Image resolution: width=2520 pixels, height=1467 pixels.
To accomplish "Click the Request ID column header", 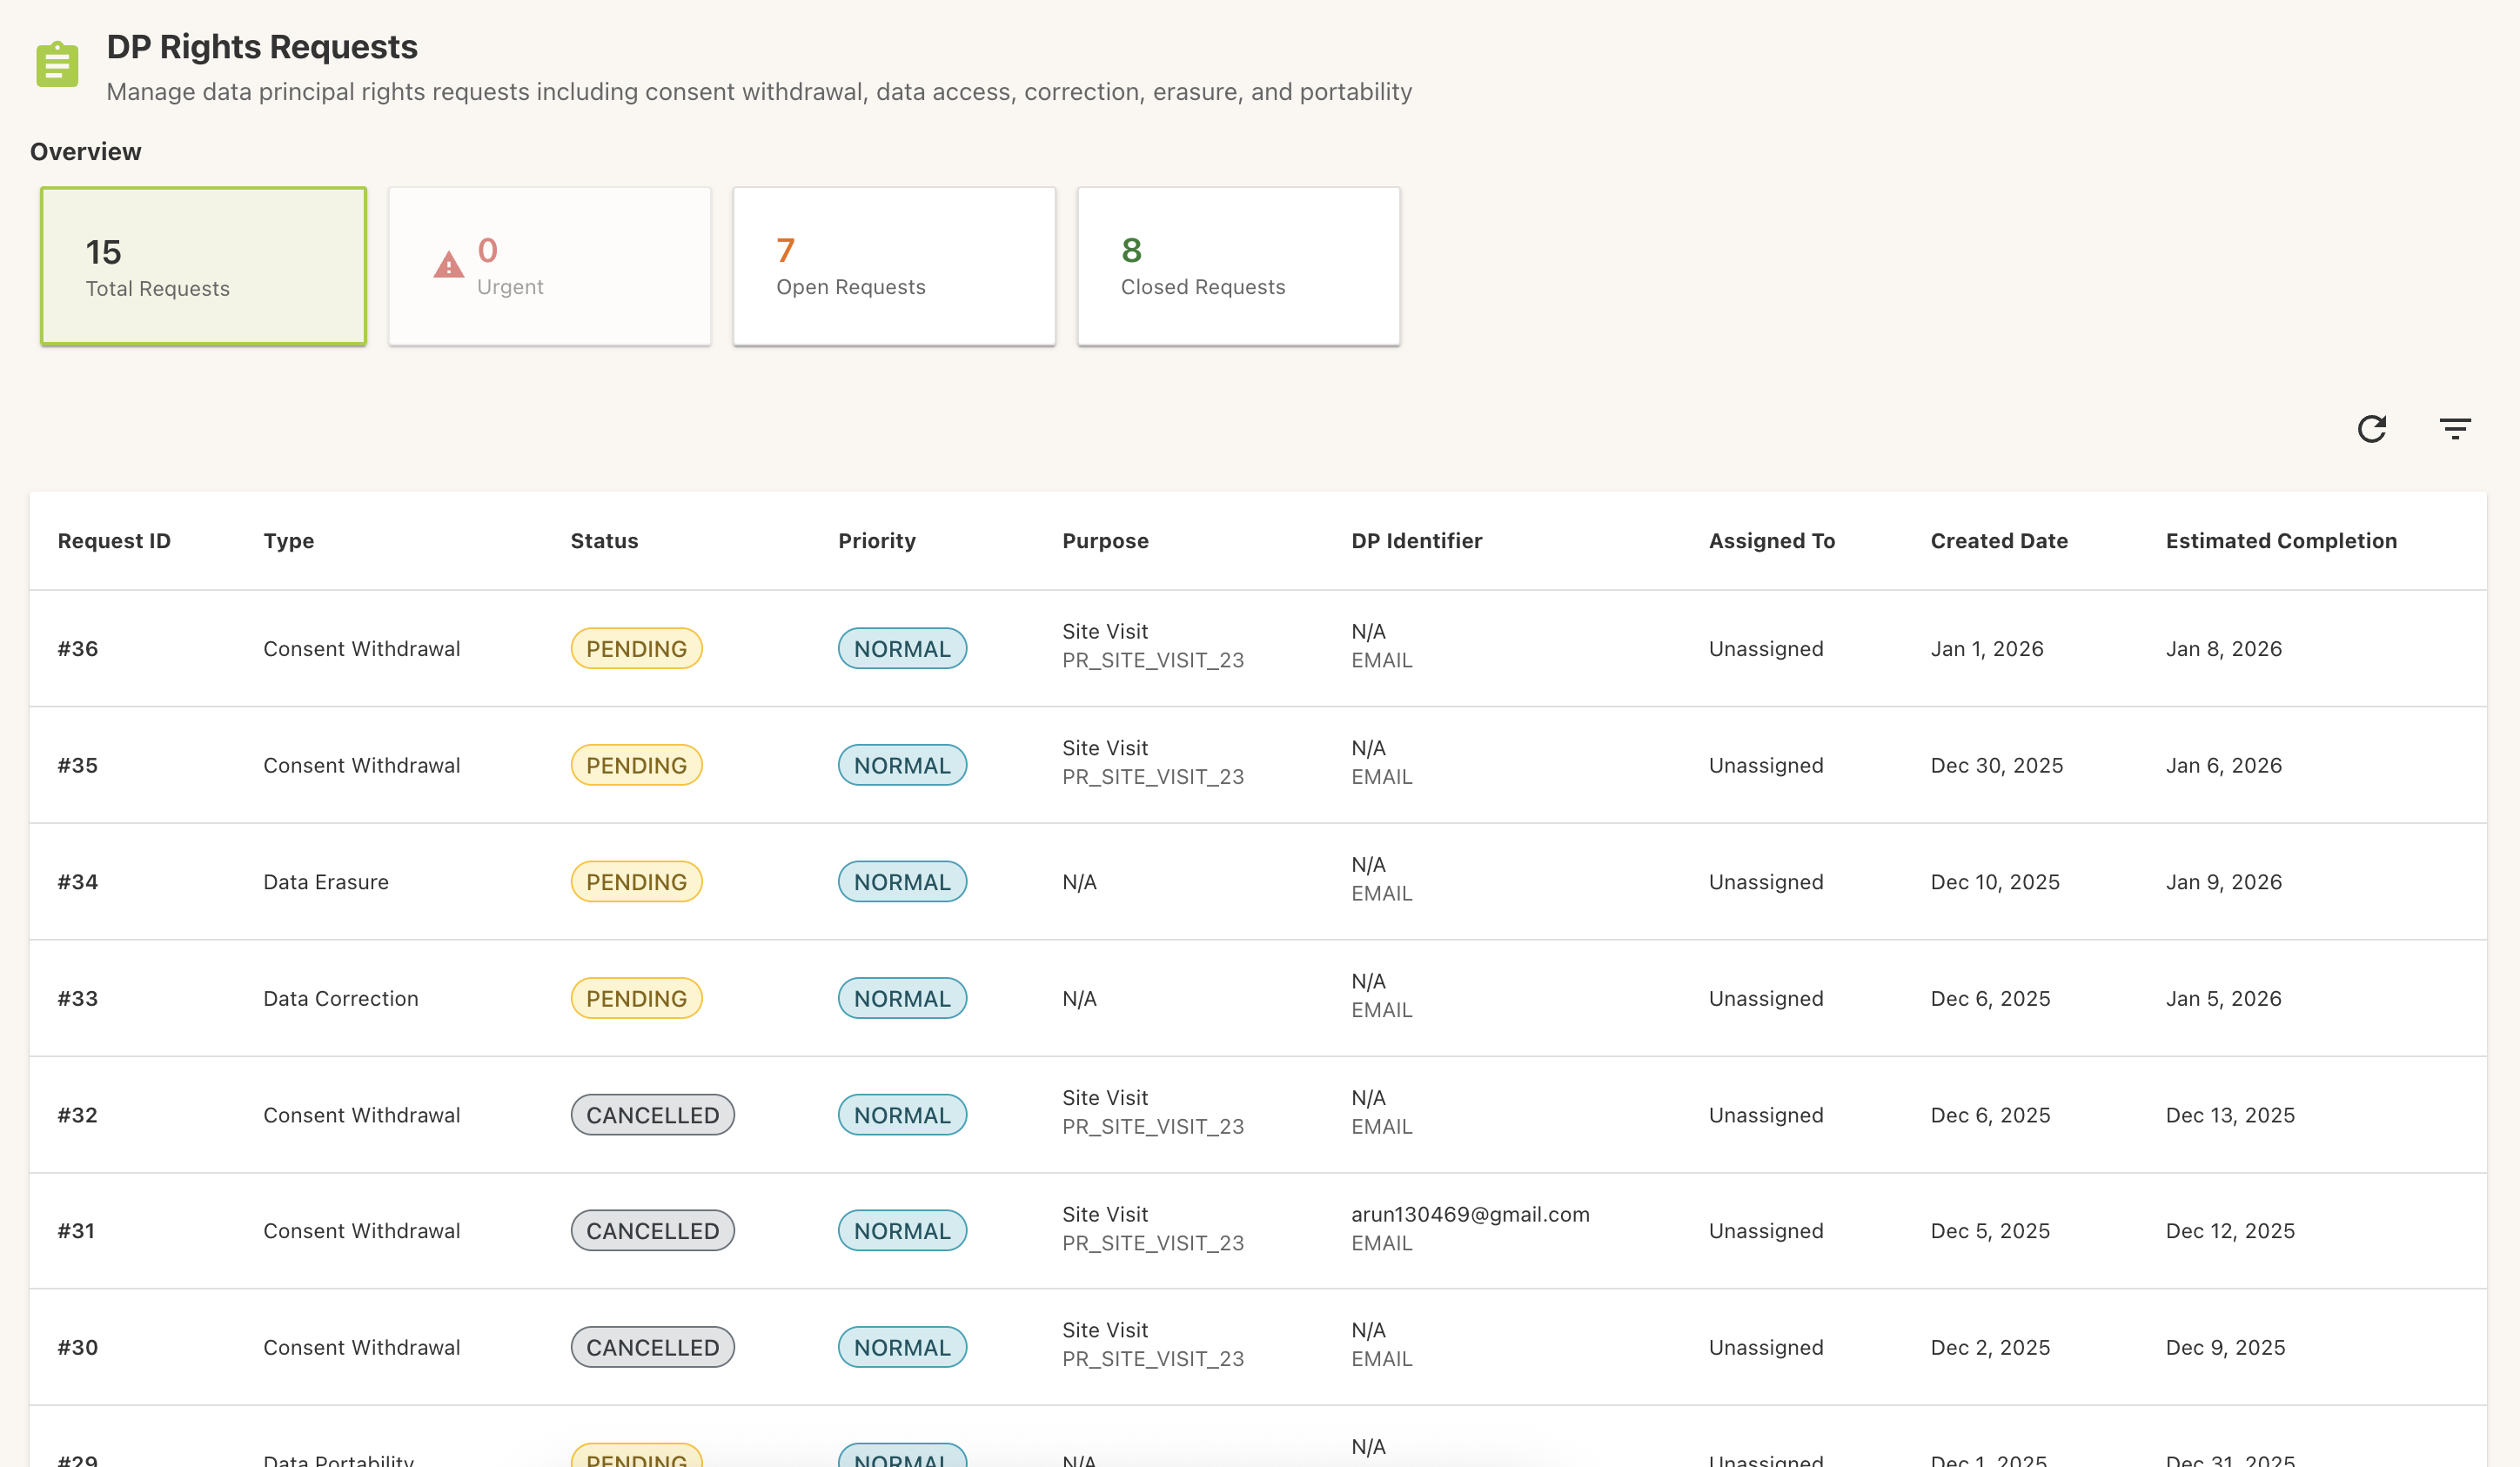I will click(x=114, y=540).
